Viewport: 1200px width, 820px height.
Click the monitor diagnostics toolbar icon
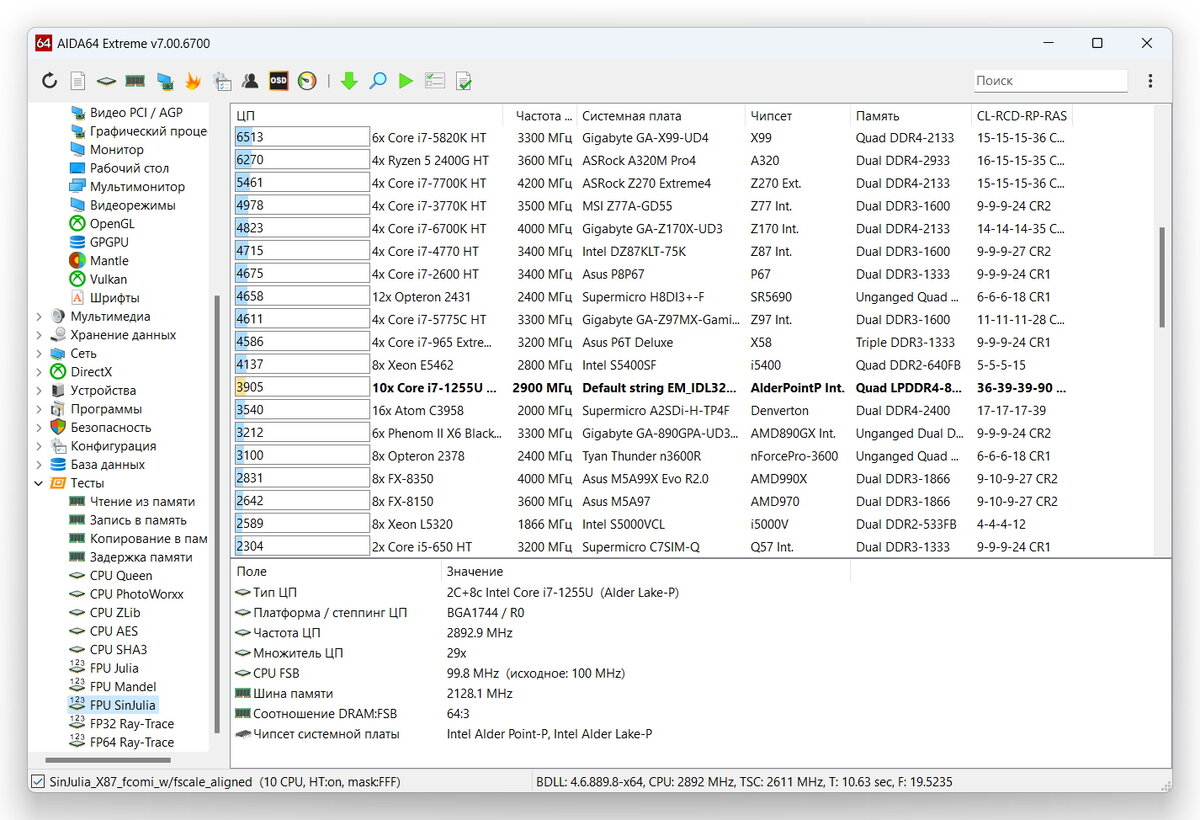(x=165, y=81)
